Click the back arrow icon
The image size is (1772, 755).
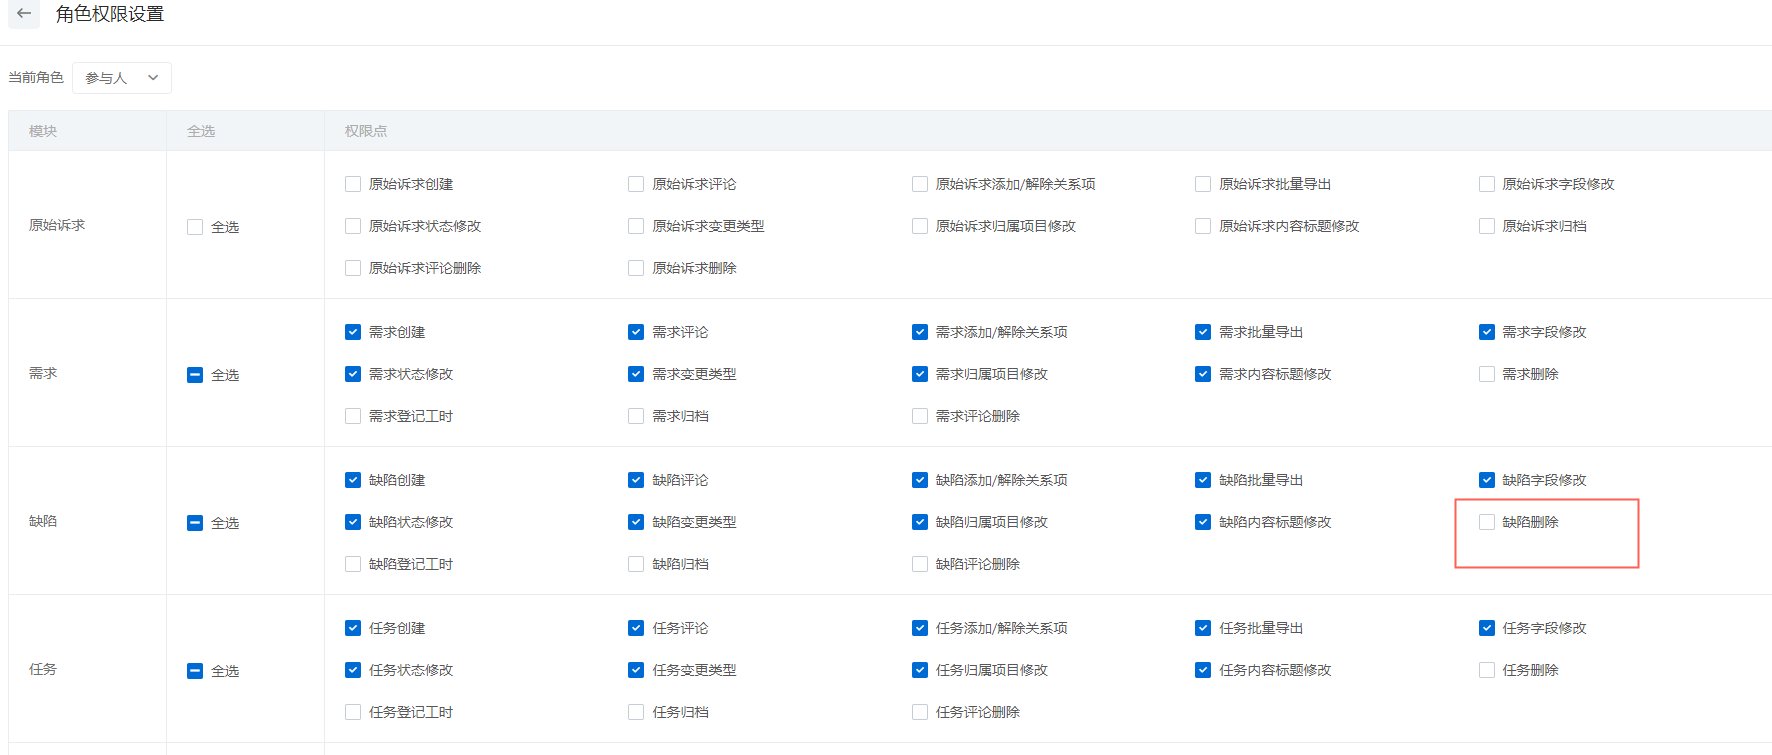pyautogui.click(x=24, y=14)
